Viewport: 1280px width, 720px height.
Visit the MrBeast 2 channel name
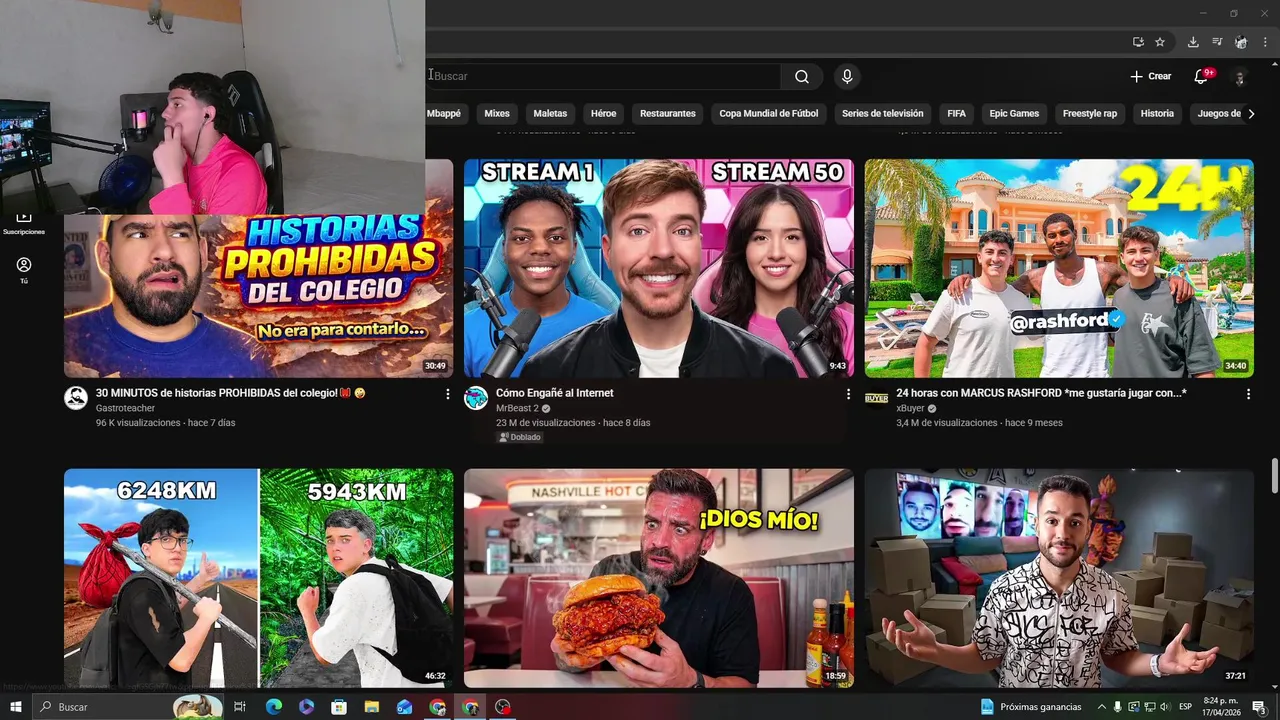pyautogui.click(x=517, y=408)
